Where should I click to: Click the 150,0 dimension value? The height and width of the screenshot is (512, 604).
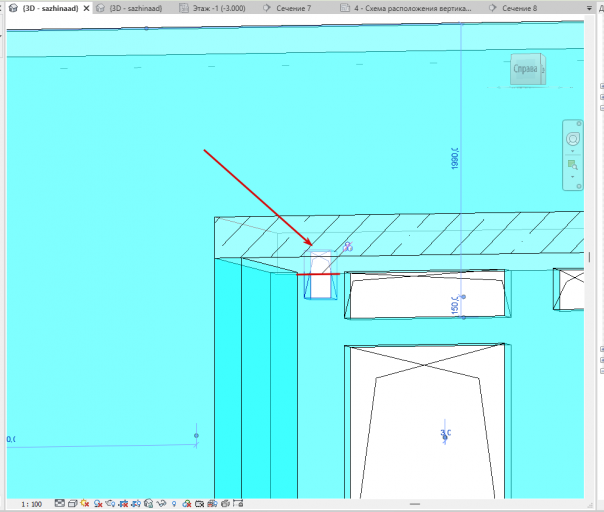coord(455,305)
